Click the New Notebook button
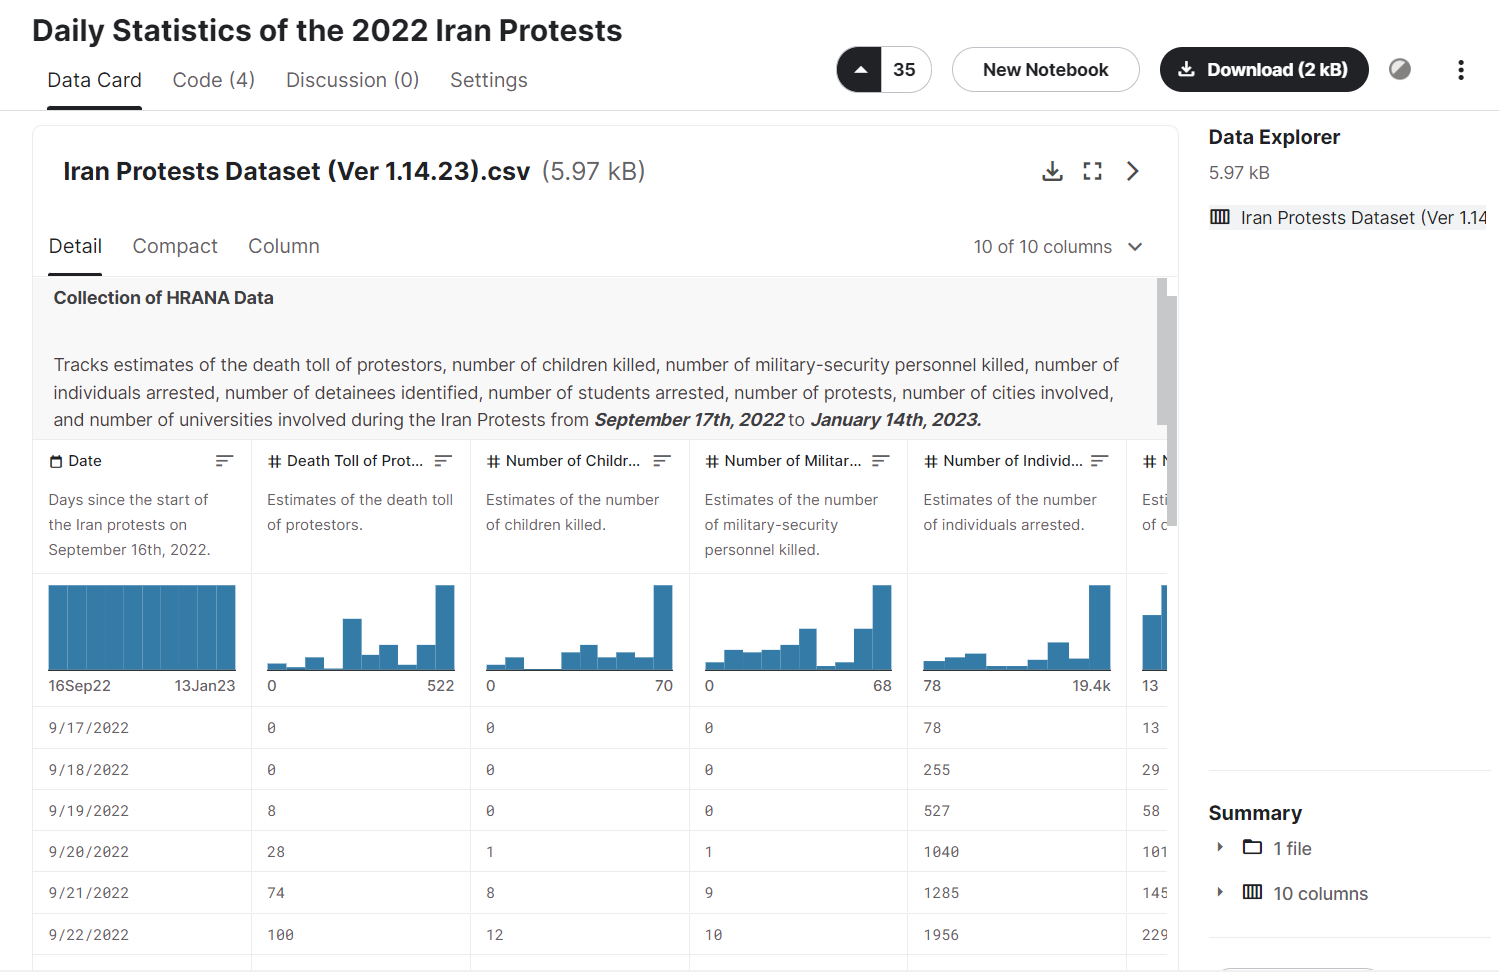 tap(1045, 70)
